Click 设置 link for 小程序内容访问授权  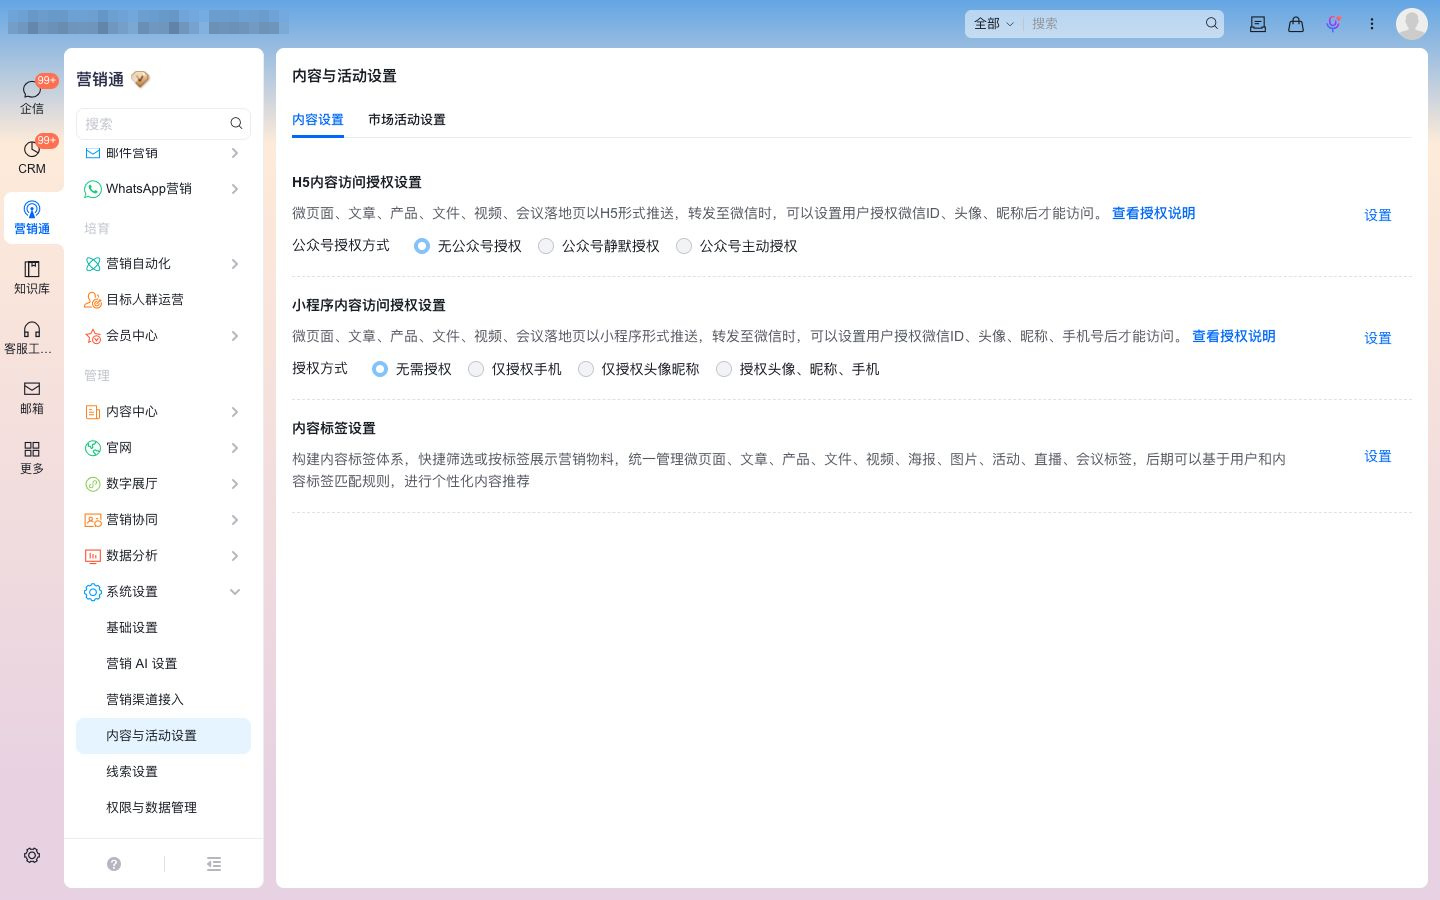pyautogui.click(x=1378, y=338)
